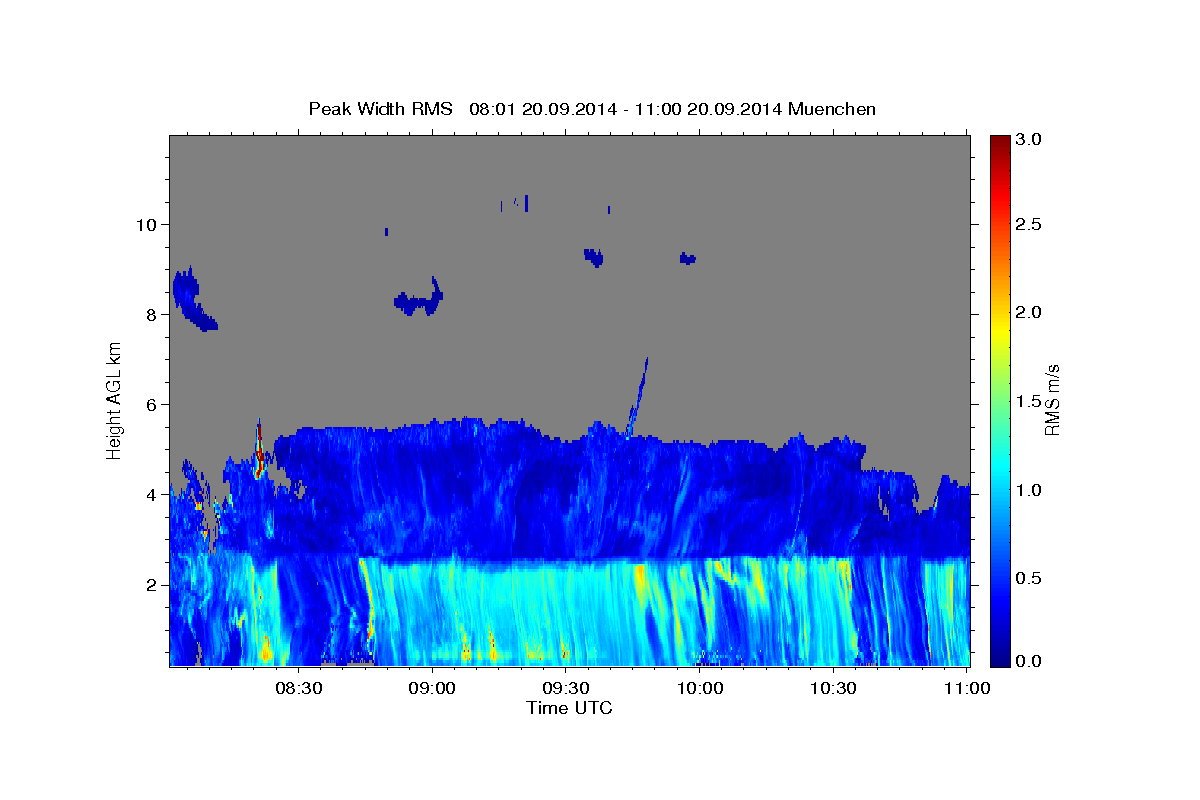Click the colorbar label '0.5'

coord(1028,578)
